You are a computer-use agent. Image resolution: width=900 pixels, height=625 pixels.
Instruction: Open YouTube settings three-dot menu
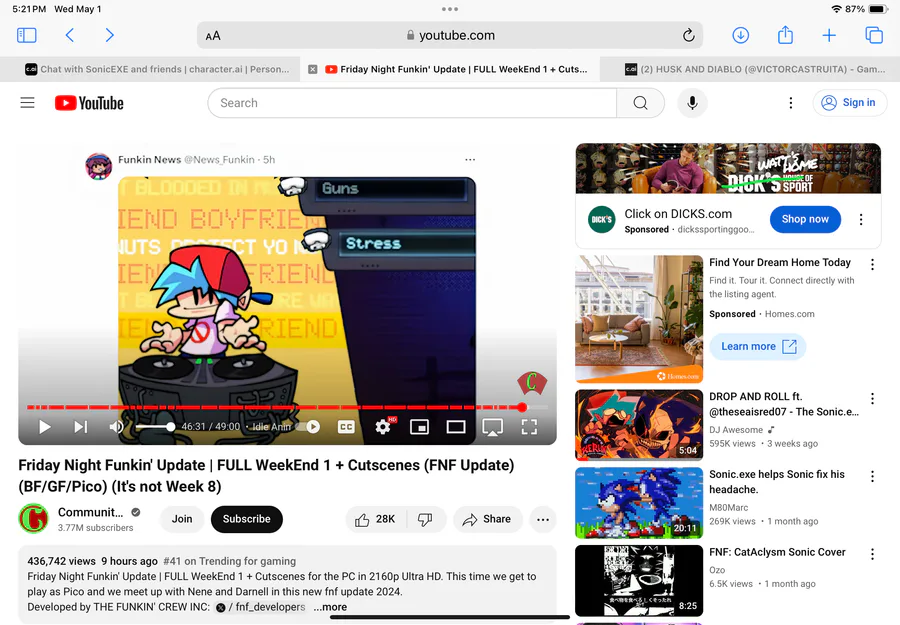(x=790, y=103)
